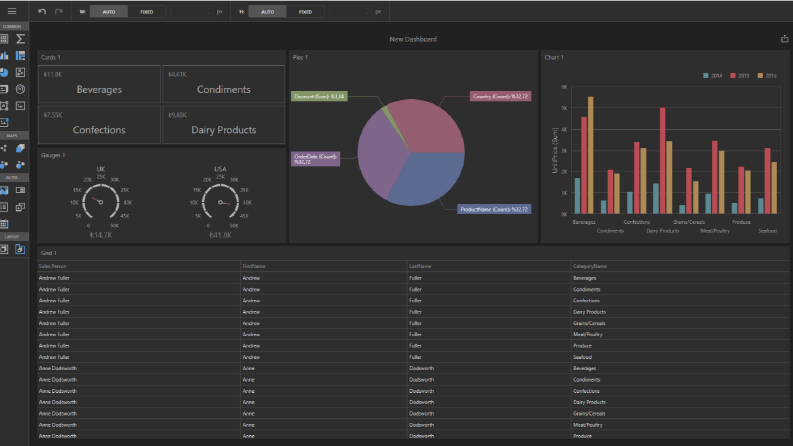Click the Seafood cell in Andrew Fuller row

click(x=680, y=357)
